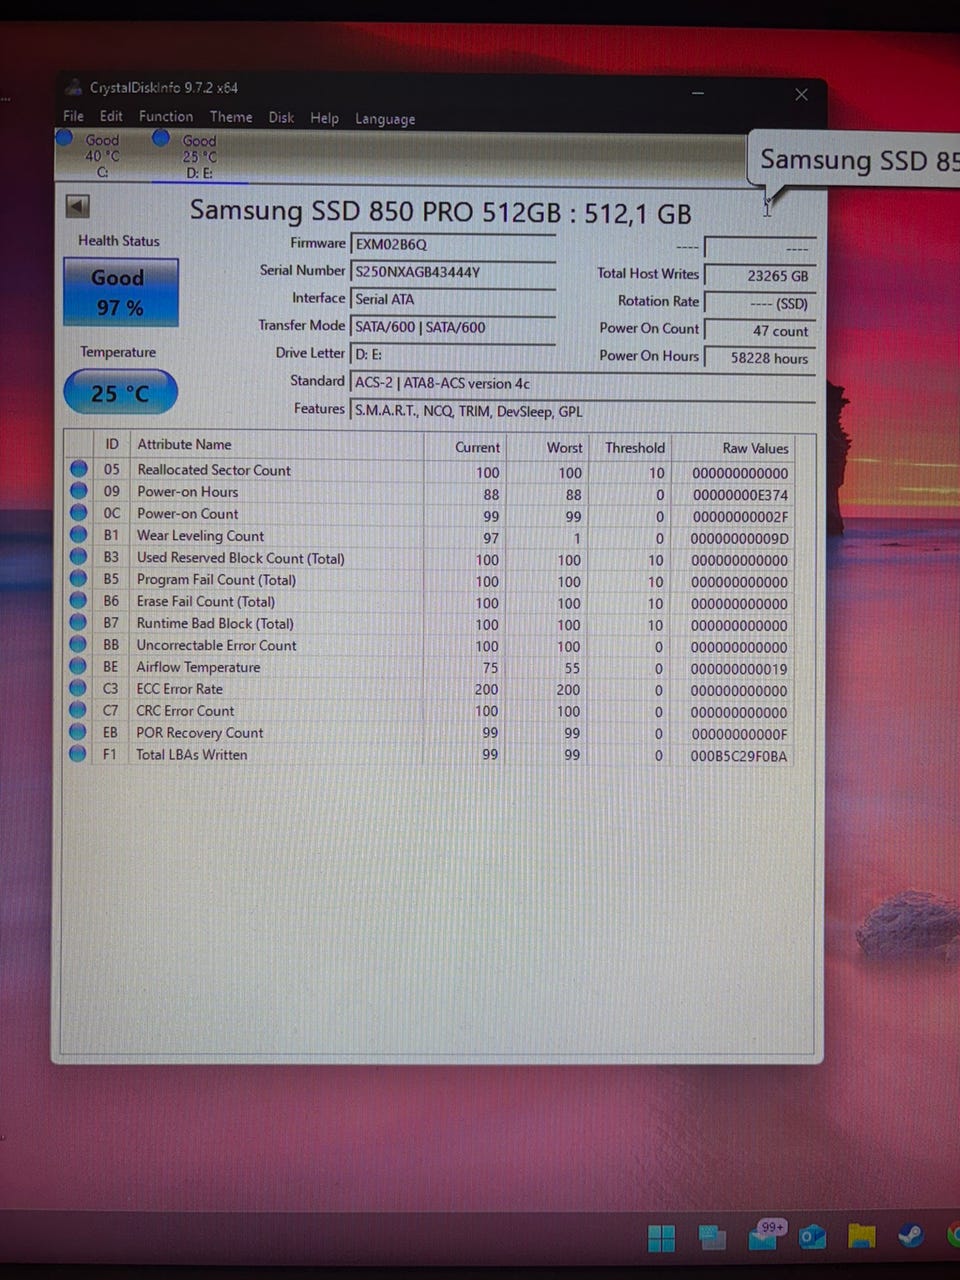
Task: Click status orb for Reallocated Sector Count
Action: click(79, 469)
